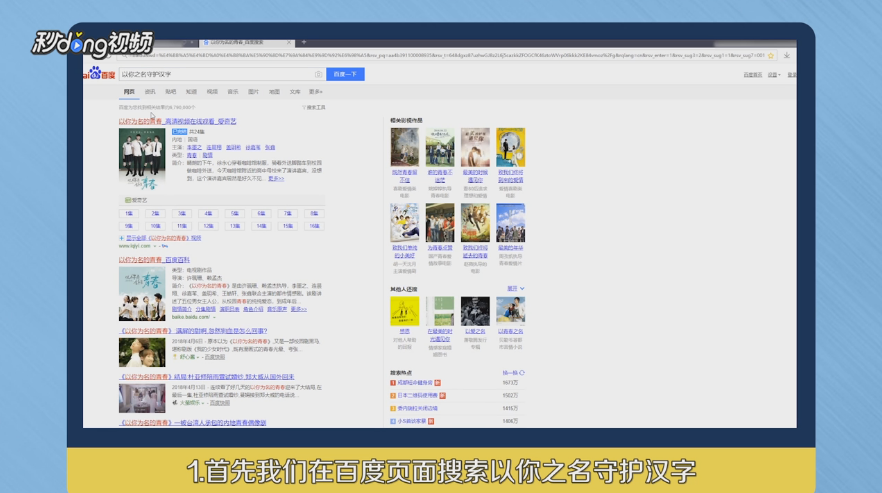The width and height of the screenshot is (882, 493).
Task: Click the Baike result poster thumbnail
Action: coord(142,294)
